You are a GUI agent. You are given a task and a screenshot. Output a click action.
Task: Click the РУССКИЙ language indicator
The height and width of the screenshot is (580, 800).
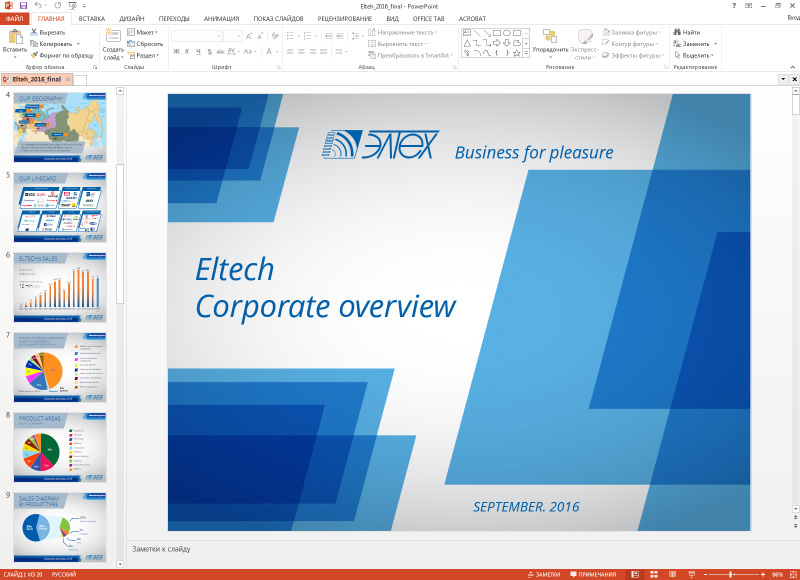pyautogui.click(x=64, y=574)
